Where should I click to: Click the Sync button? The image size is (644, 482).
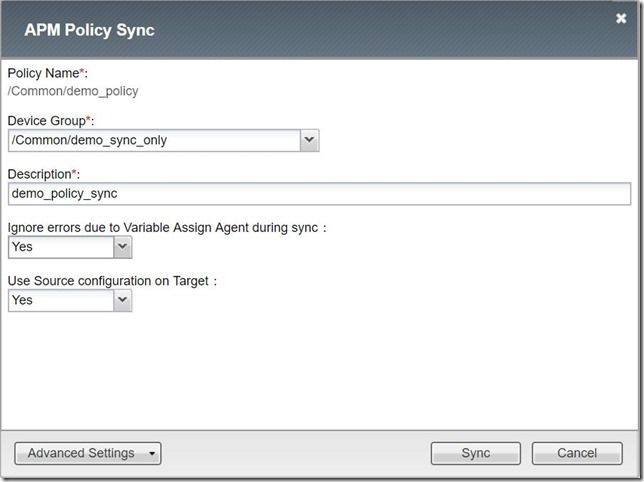[476, 453]
